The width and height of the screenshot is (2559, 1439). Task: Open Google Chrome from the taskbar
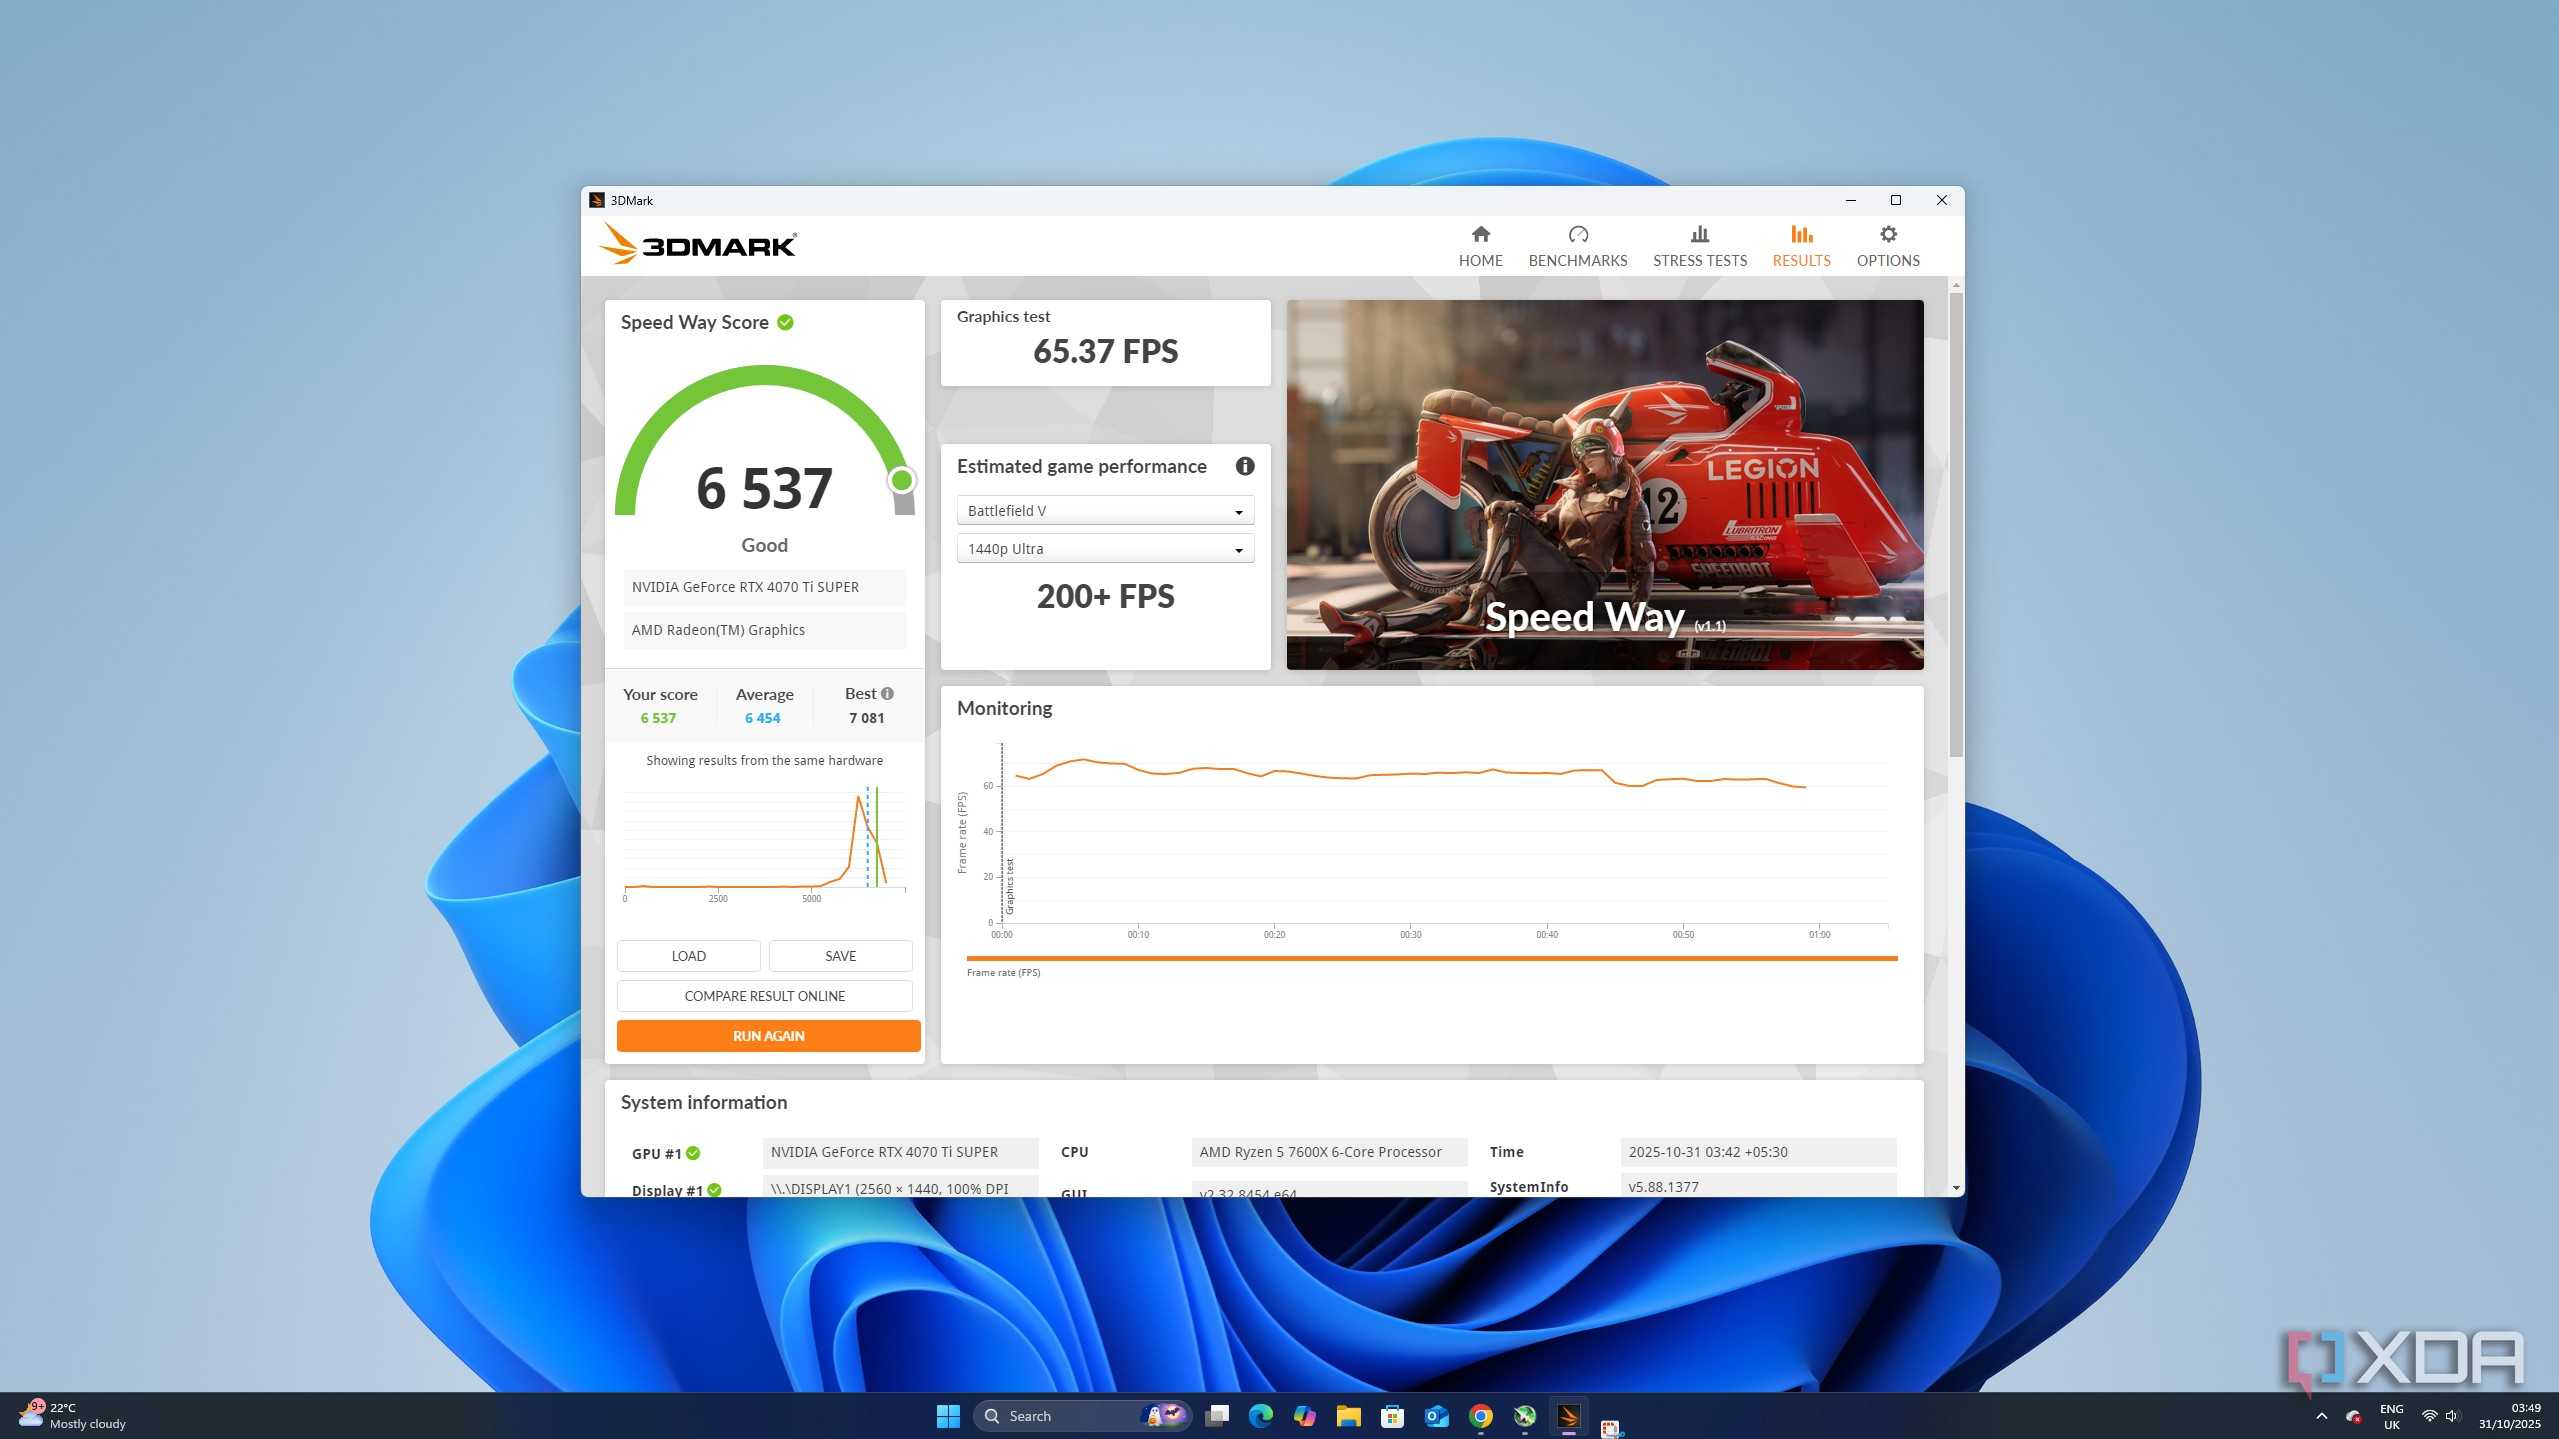coord(1480,1416)
